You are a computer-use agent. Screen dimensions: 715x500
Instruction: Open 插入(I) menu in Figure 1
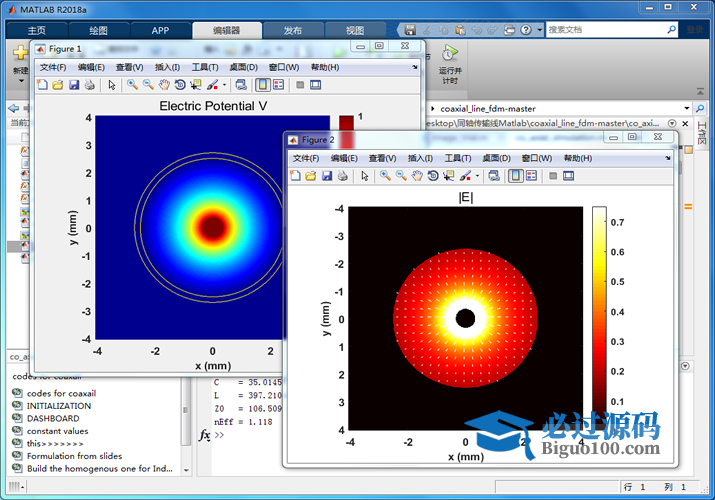(167, 67)
